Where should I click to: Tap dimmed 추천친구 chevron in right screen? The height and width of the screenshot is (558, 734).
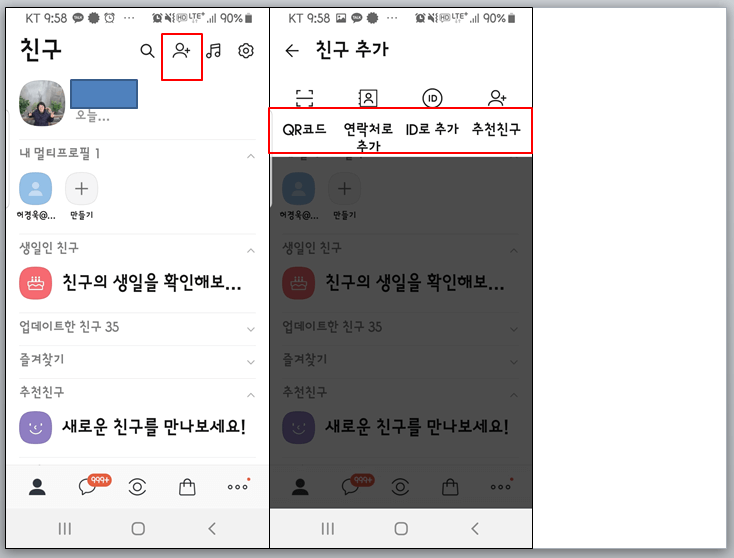514,395
